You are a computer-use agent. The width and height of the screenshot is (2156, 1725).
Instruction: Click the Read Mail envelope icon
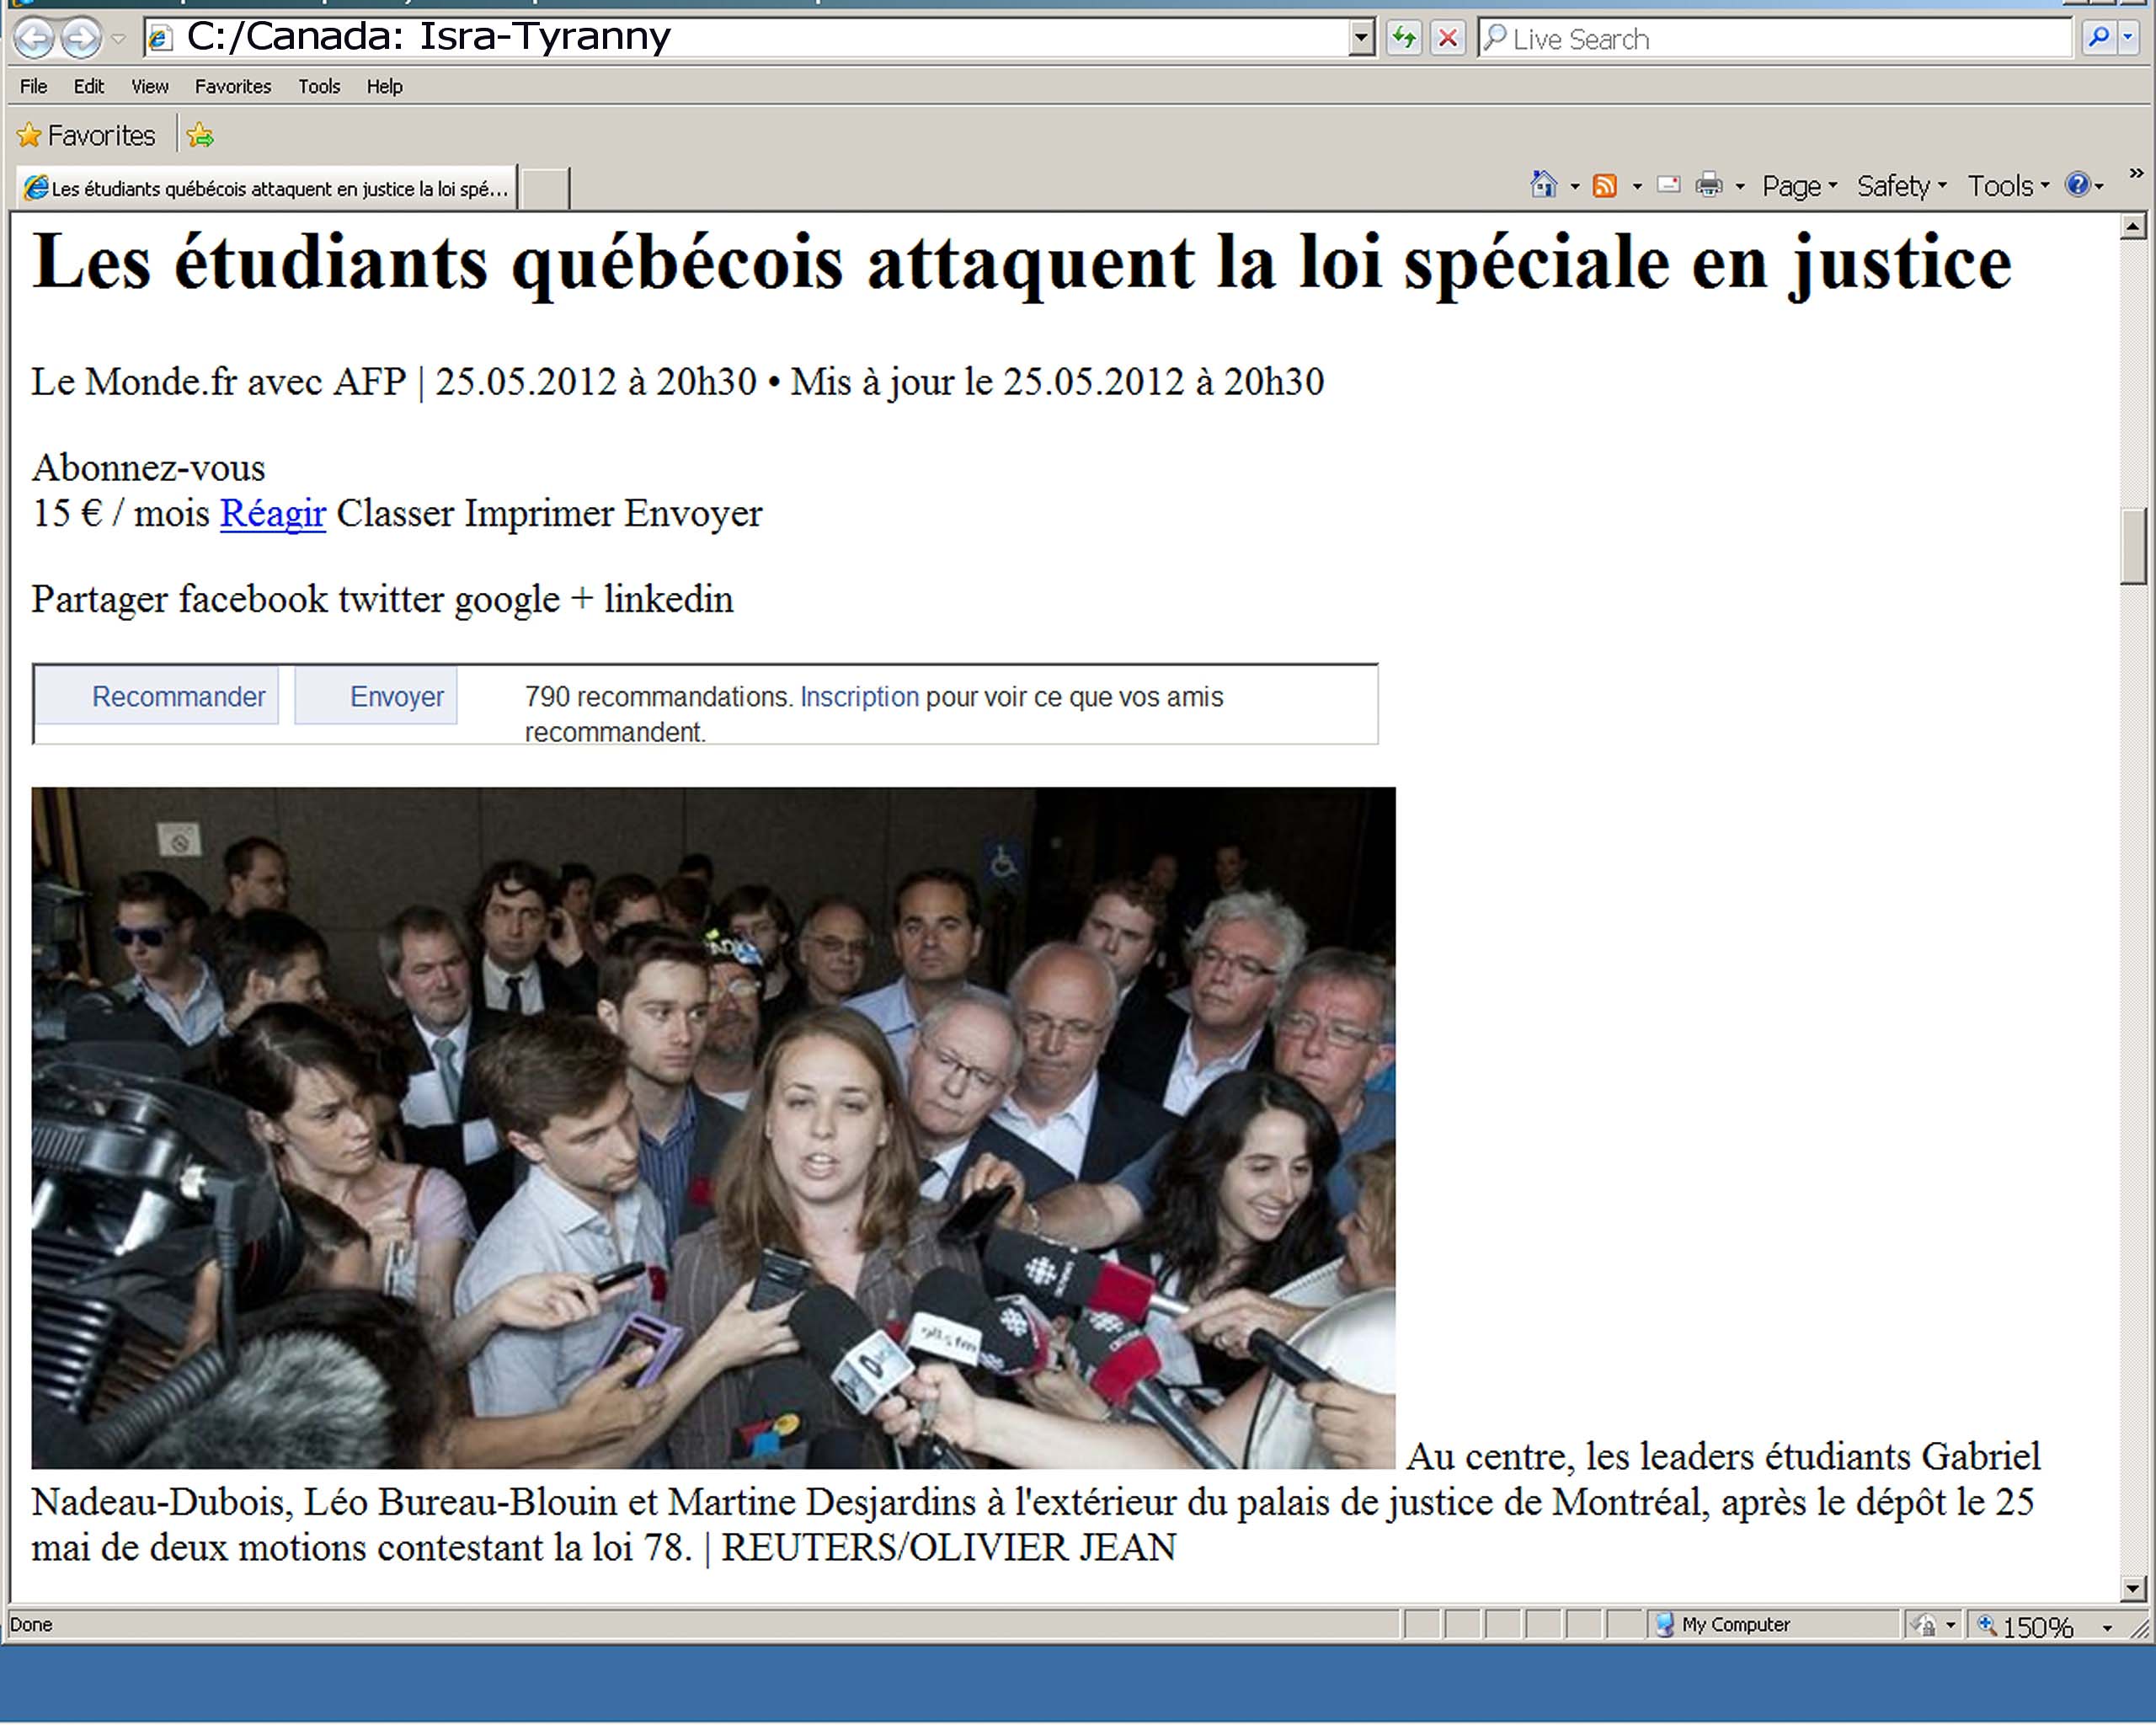pyautogui.click(x=1668, y=185)
